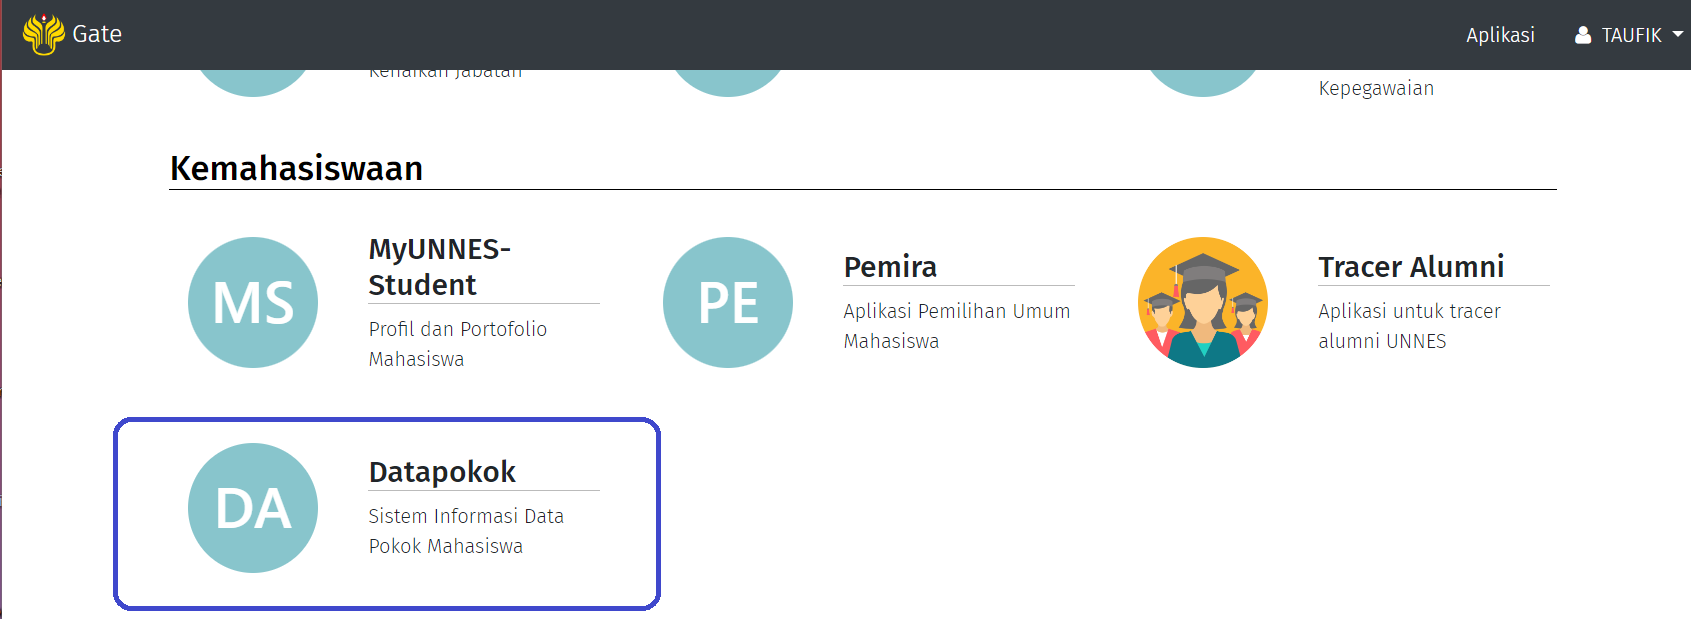Click the Tracer Alumni graduates icon
Viewport: 1691px width, 619px height.
tap(1203, 302)
